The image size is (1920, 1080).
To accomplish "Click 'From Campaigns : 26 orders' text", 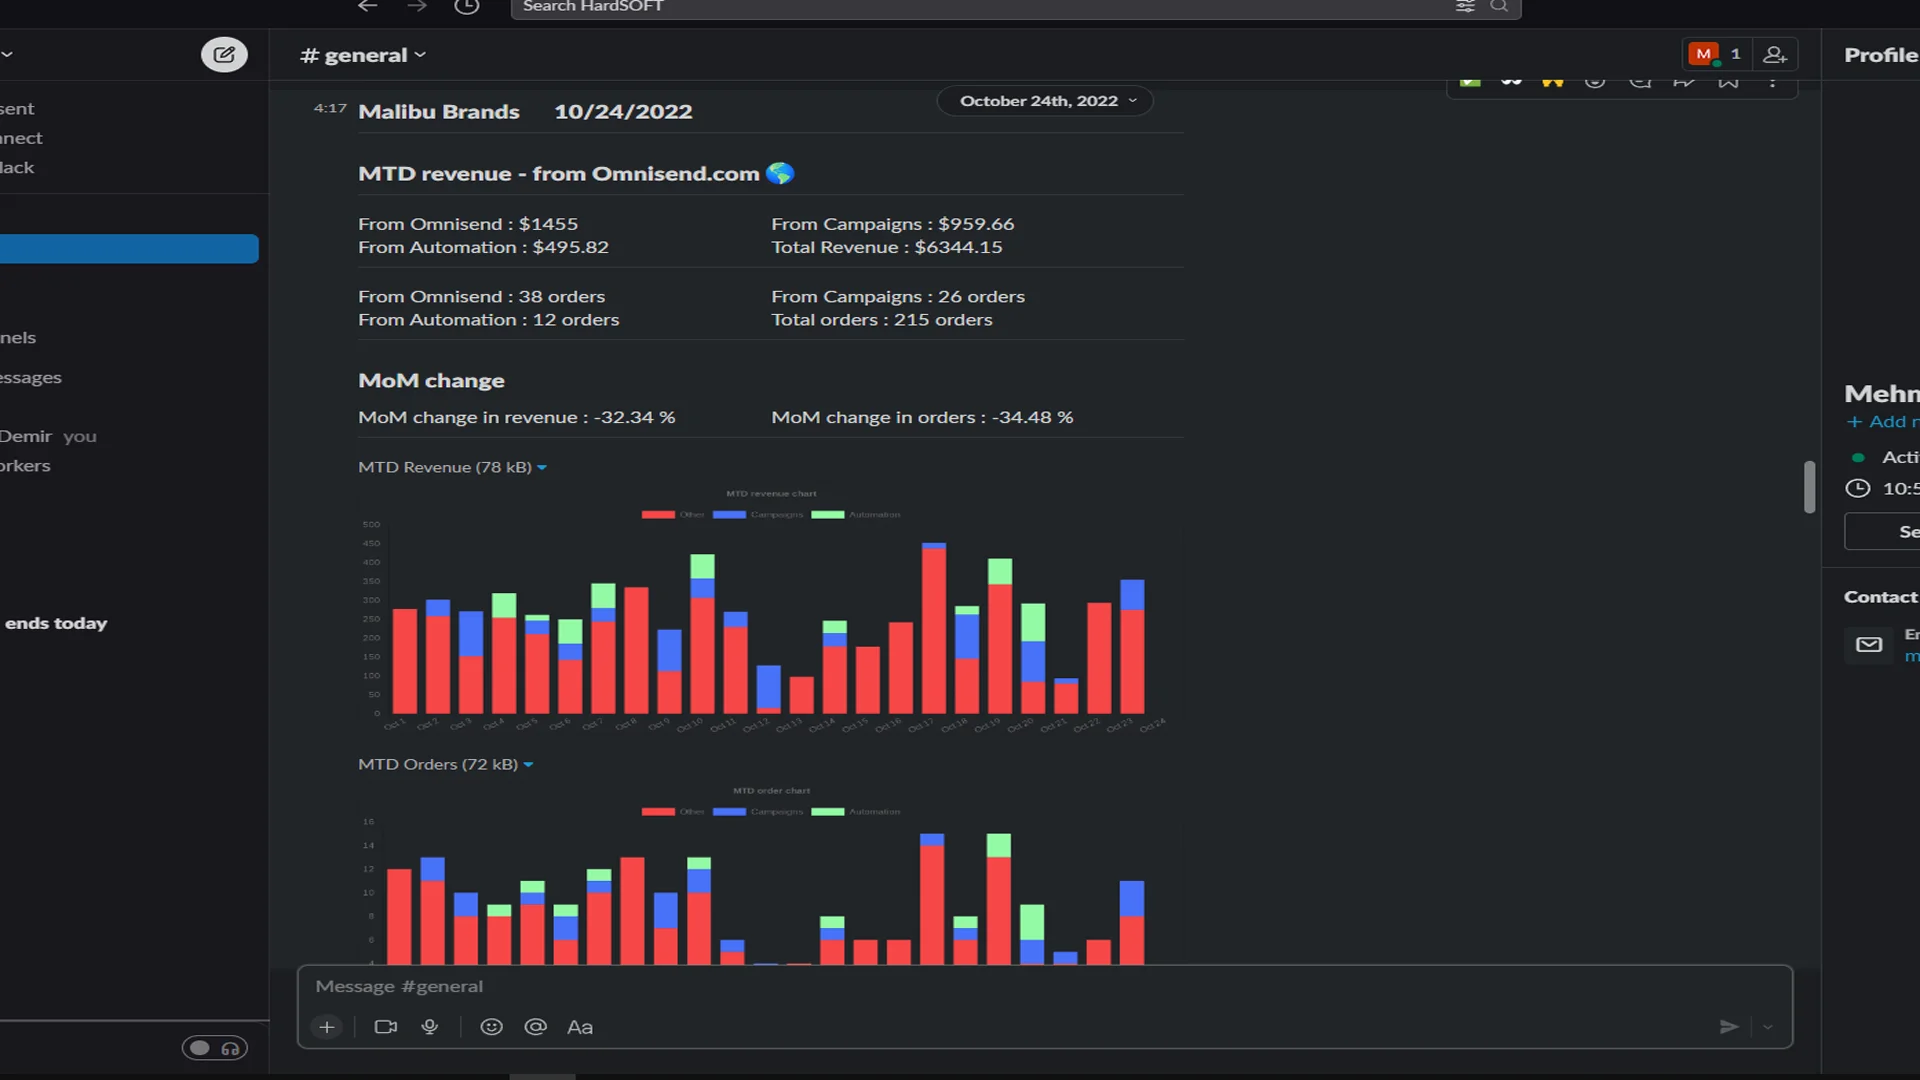I will (898, 297).
